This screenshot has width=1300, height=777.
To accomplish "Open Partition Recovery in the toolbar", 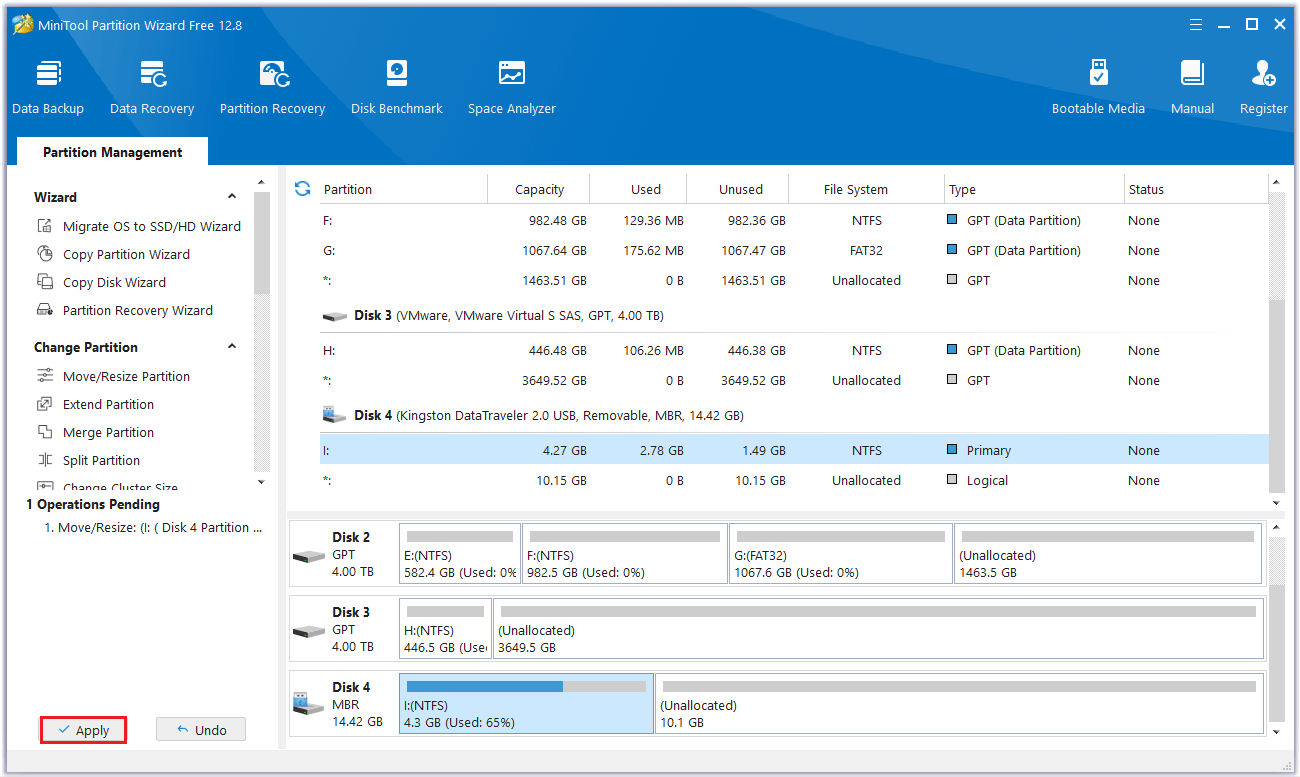I will [272, 88].
